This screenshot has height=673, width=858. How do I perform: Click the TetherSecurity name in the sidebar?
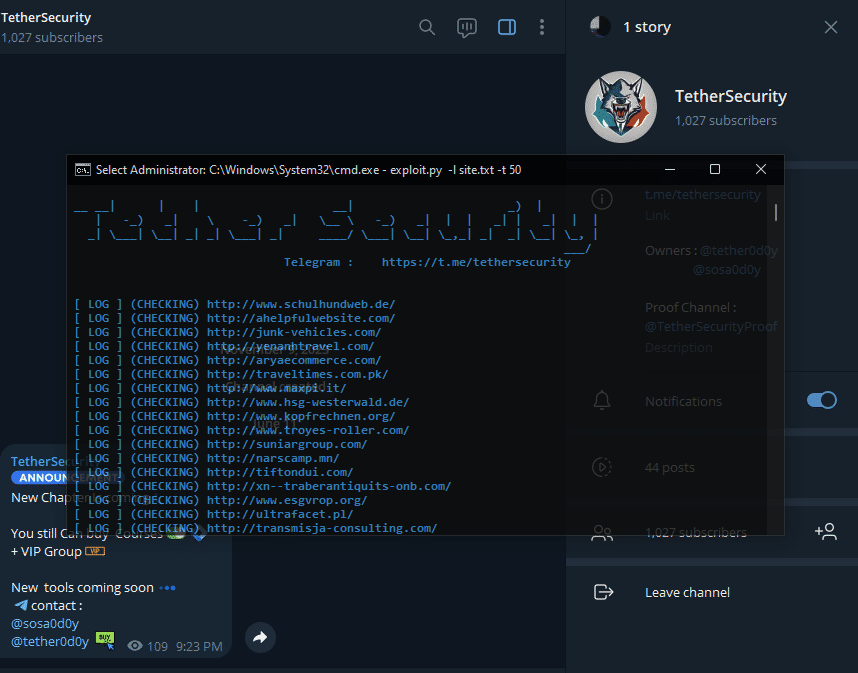pyautogui.click(x=731, y=96)
